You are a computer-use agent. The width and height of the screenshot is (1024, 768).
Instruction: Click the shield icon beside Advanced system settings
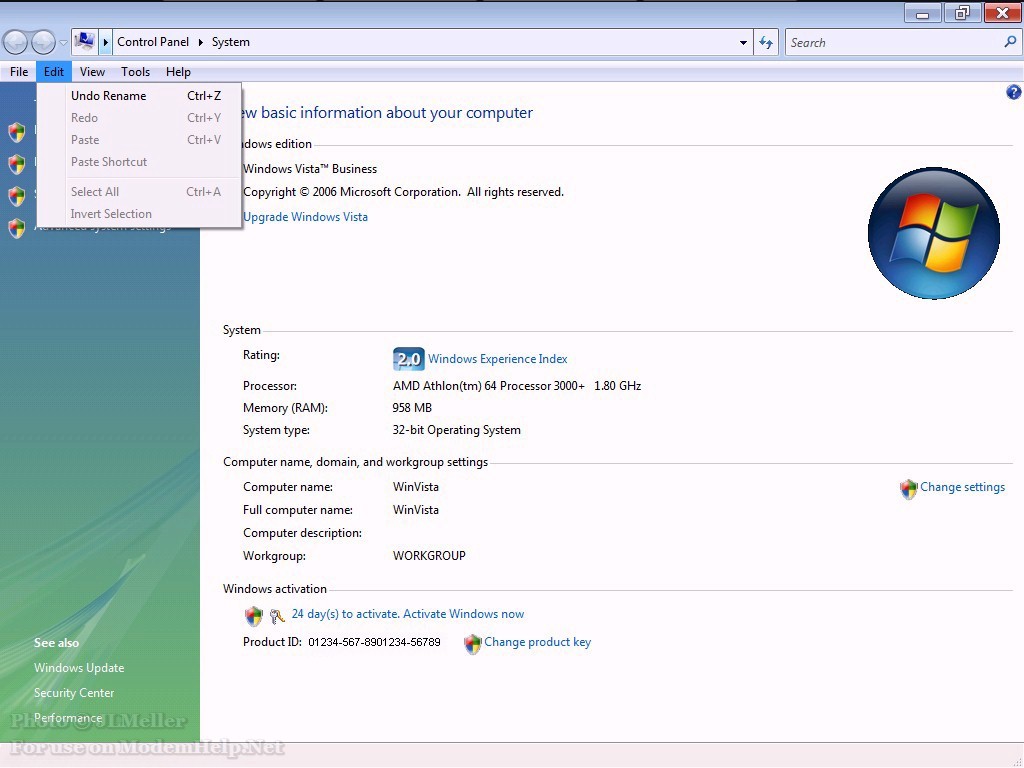coord(17,228)
